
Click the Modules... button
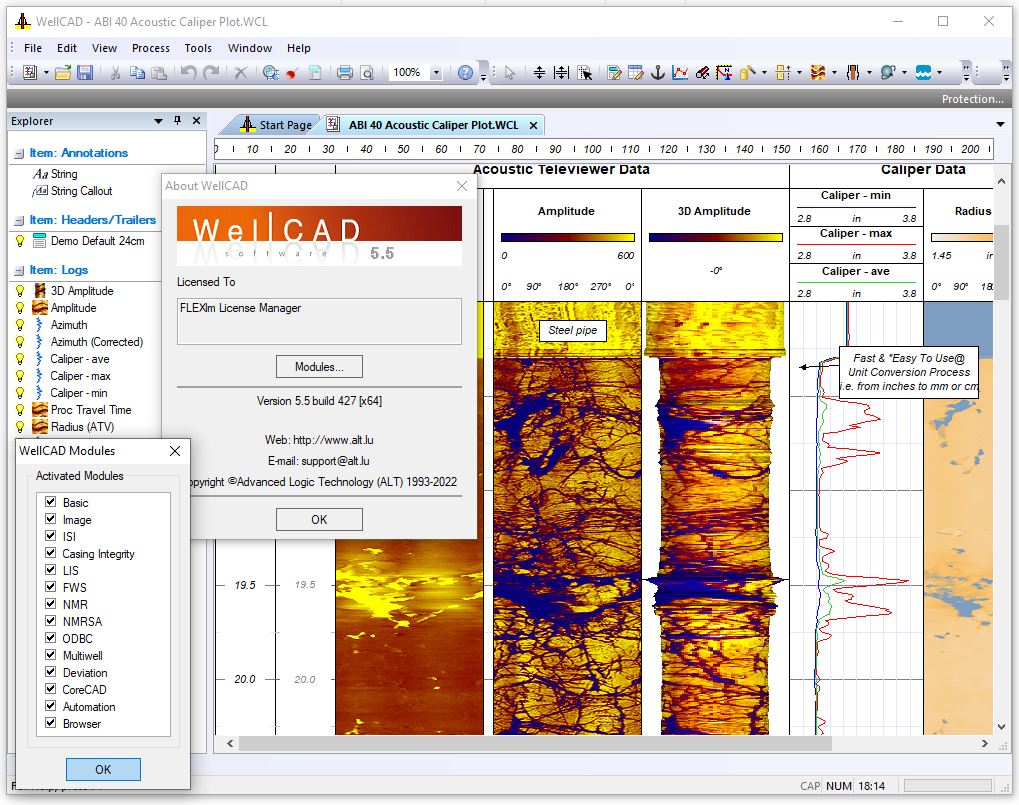coord(319,367)
